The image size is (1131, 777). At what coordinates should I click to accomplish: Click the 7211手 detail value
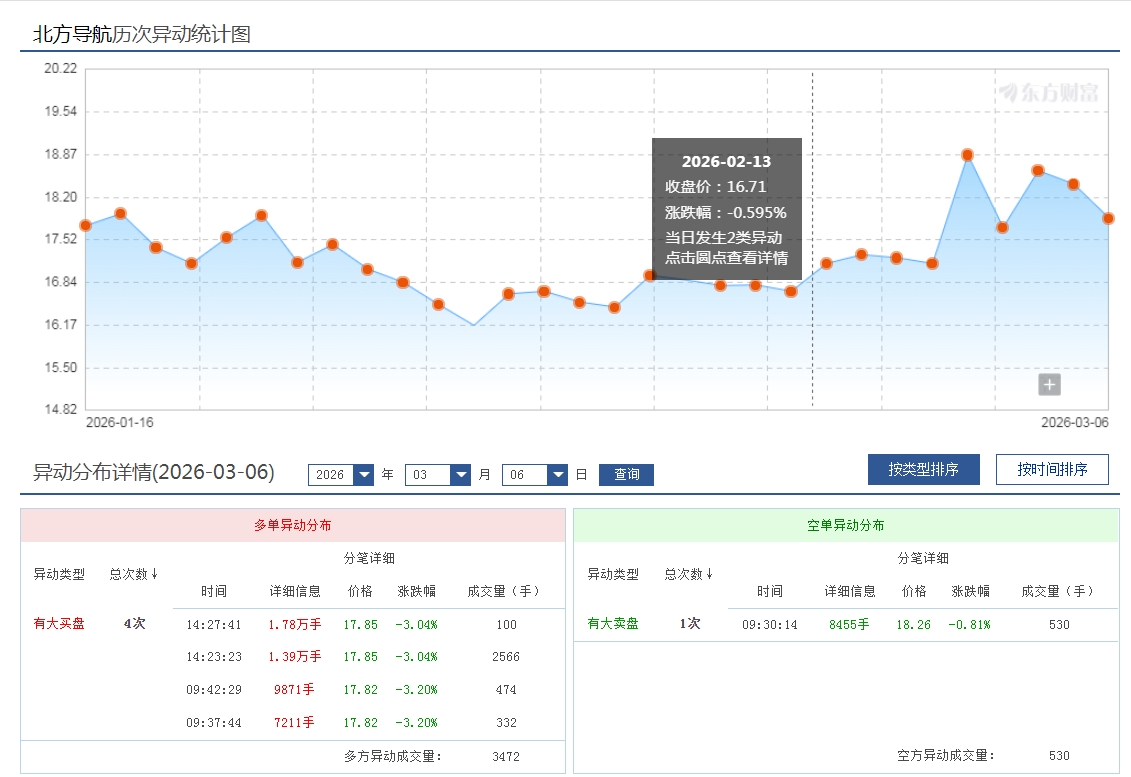294,723
